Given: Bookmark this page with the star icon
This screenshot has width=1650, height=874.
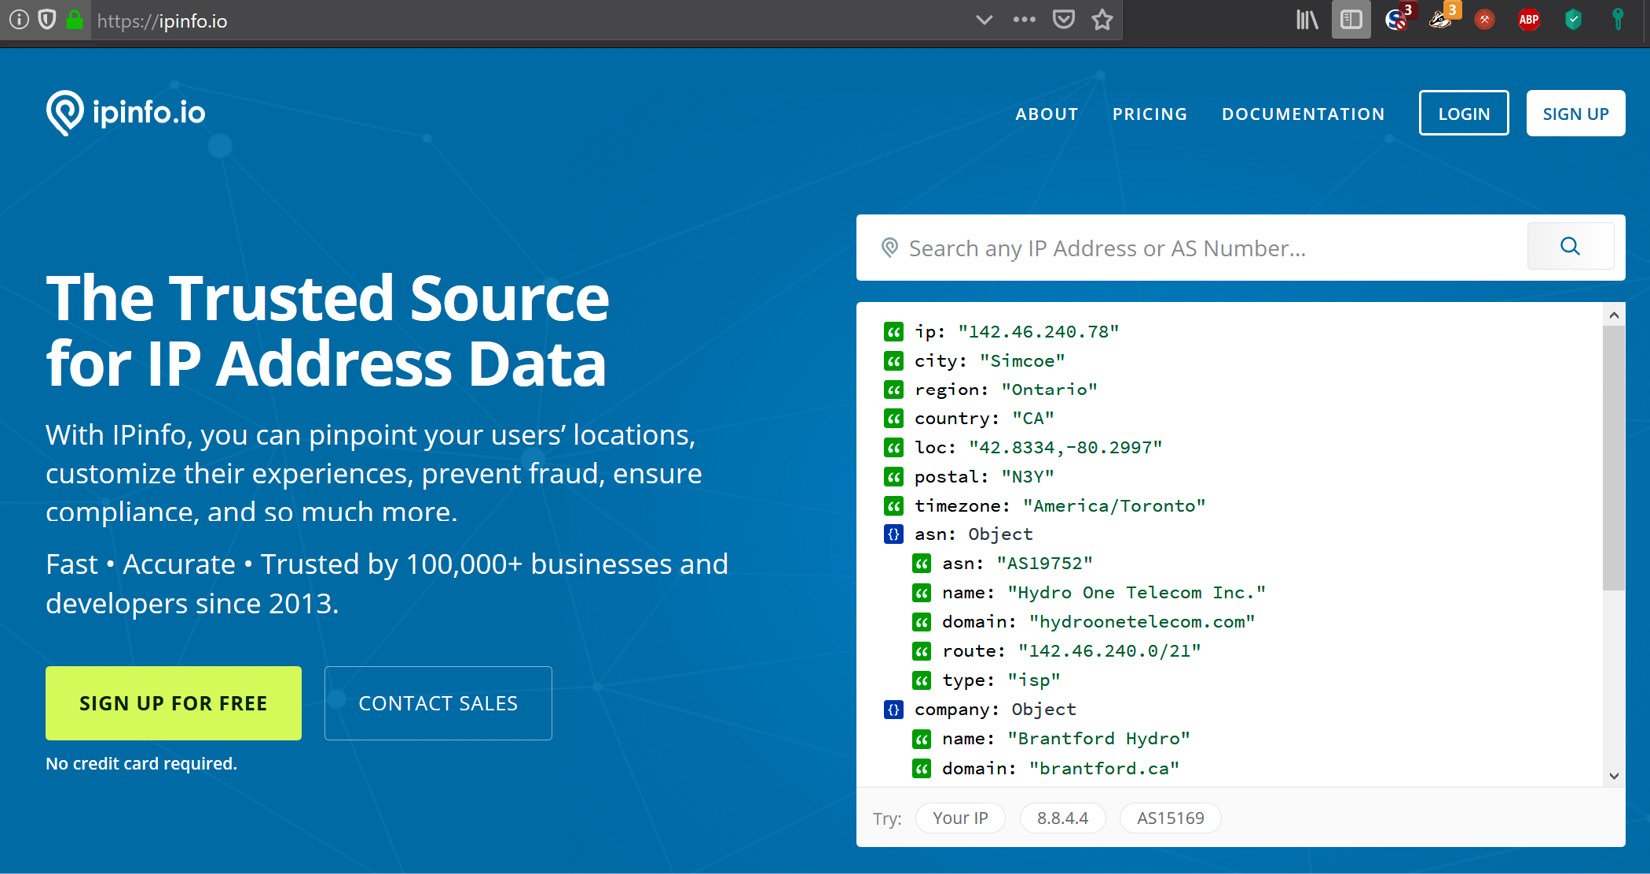Looking at the screenshot, I should point(1102,20).
